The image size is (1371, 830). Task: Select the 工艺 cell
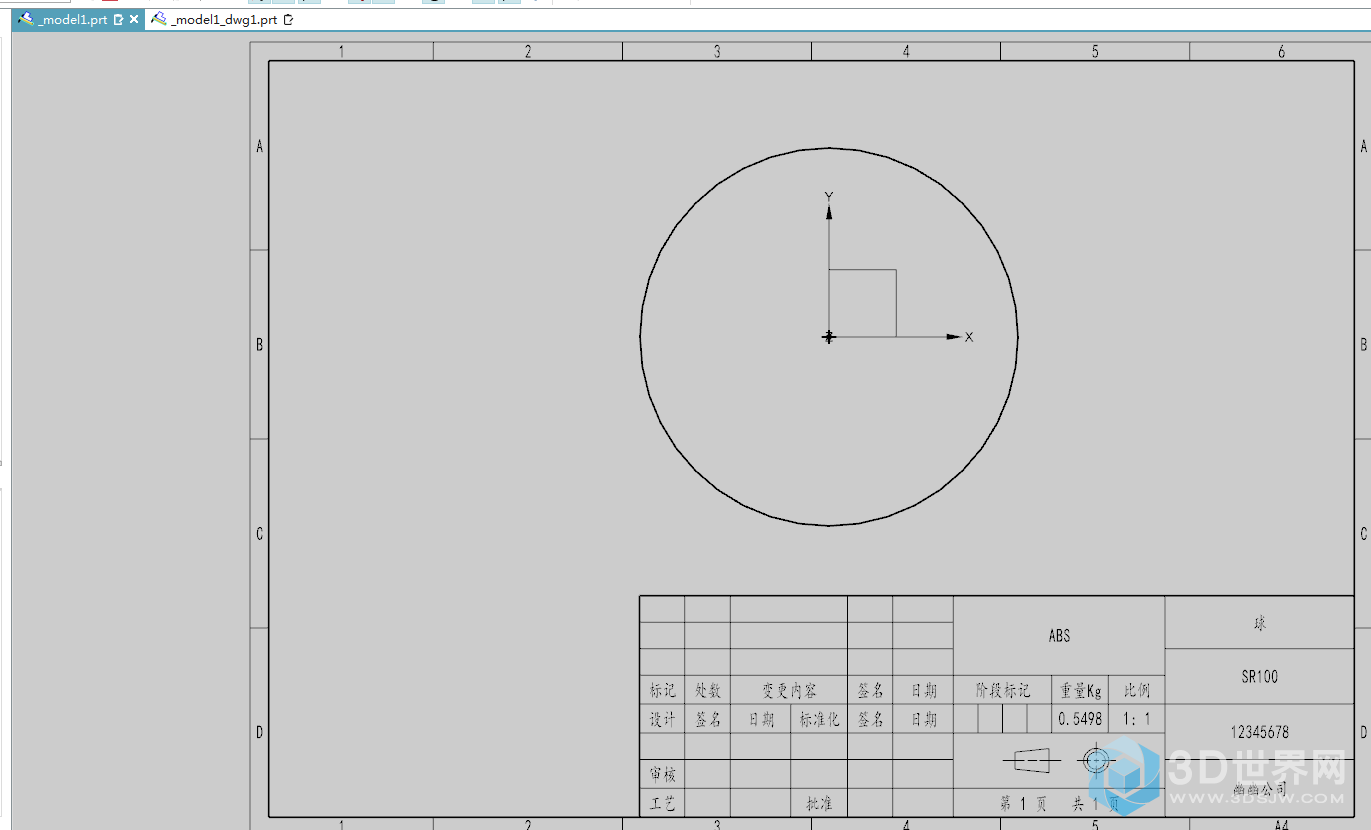(x=662, y=803)
